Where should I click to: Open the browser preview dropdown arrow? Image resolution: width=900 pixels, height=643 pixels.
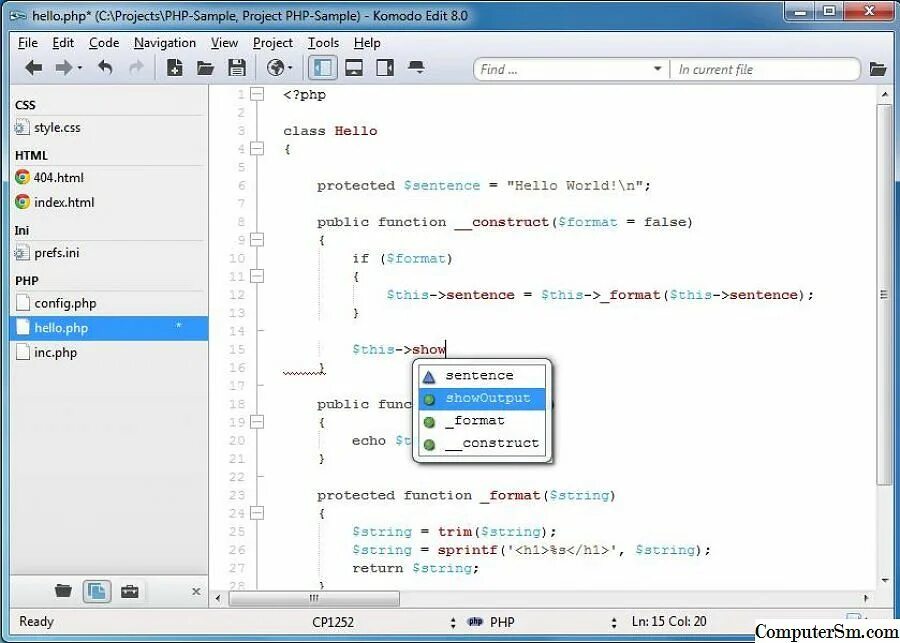[290, 68]
